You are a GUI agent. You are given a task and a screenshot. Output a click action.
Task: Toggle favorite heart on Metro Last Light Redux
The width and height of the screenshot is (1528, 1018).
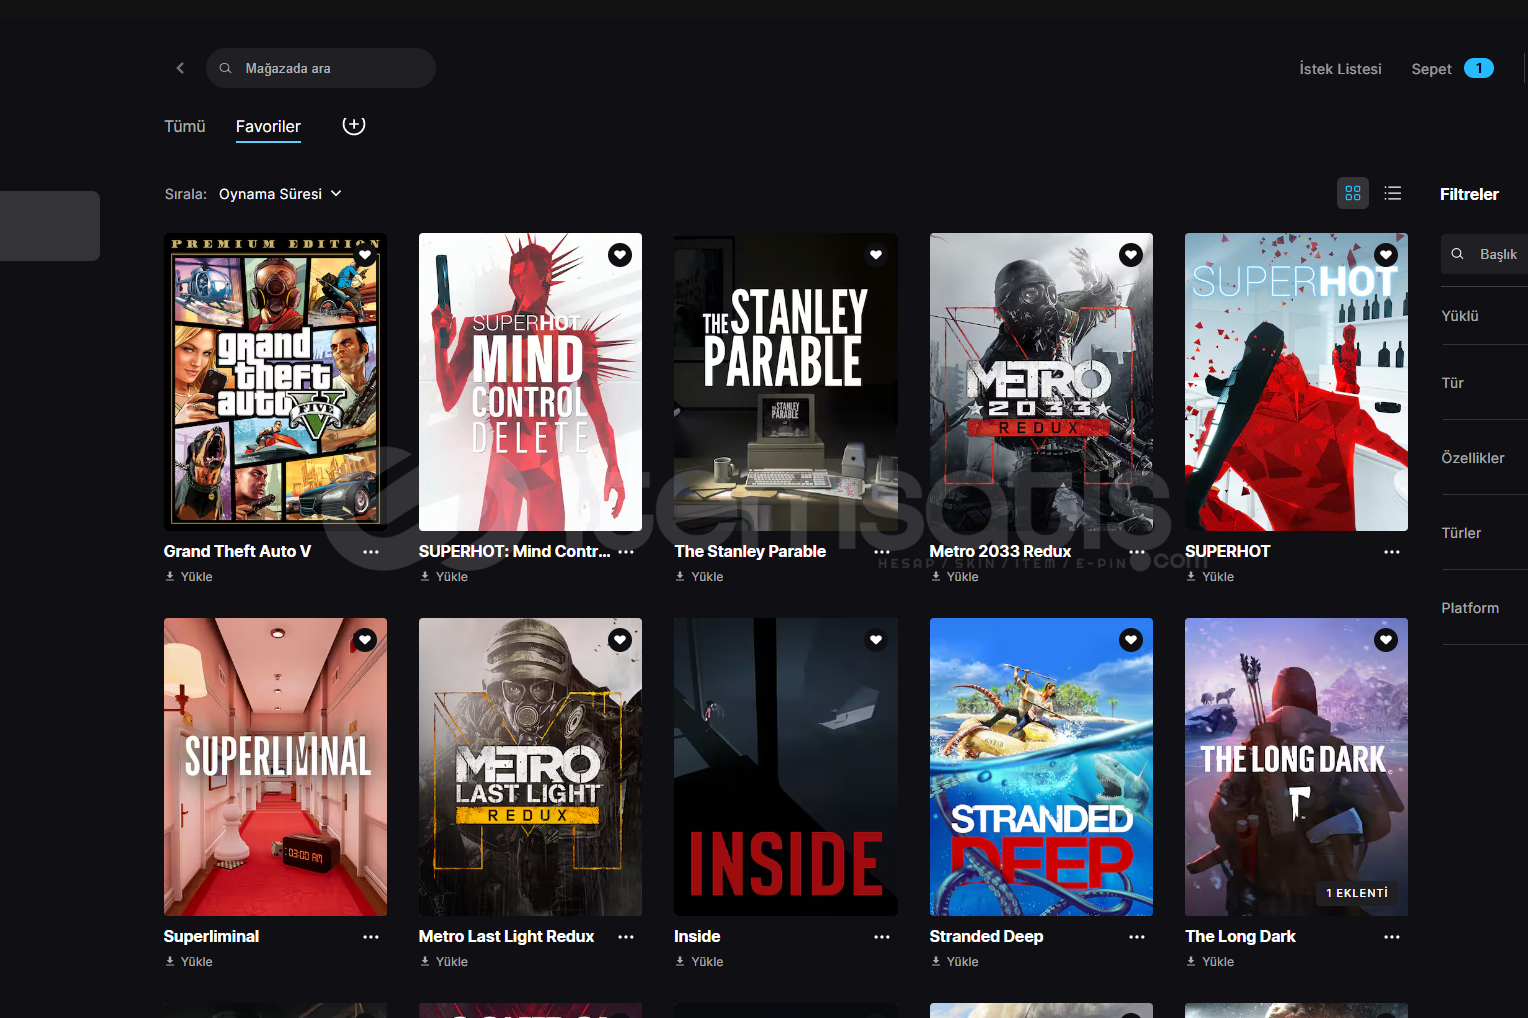[x=620, y=640]
